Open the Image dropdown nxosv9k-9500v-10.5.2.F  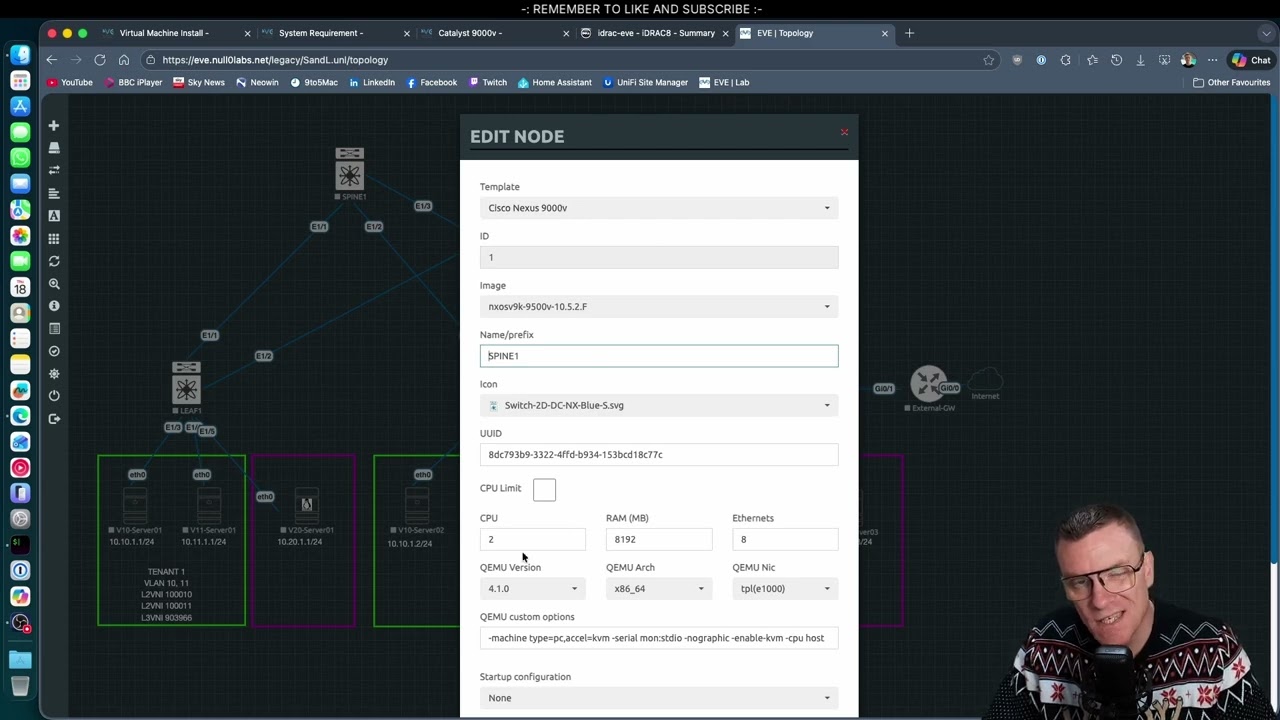click(x=659, y=307)
